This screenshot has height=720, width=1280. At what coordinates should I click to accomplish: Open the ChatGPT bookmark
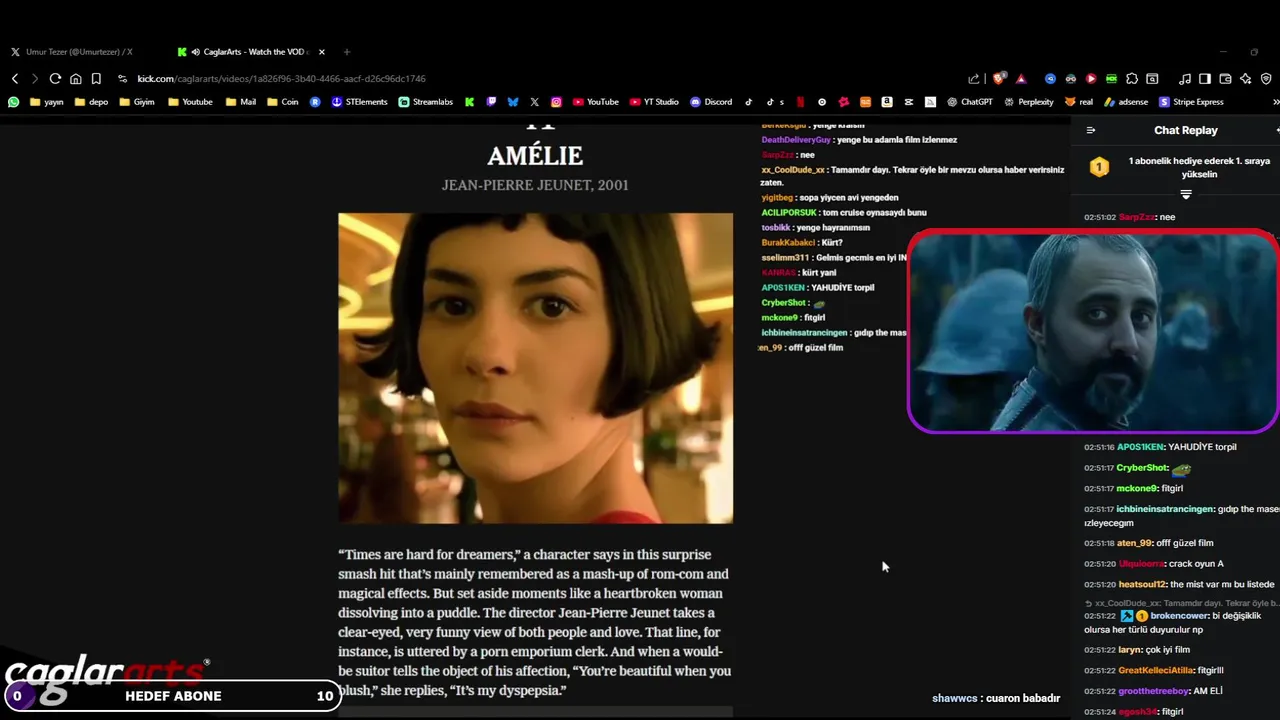pos(969,102)
